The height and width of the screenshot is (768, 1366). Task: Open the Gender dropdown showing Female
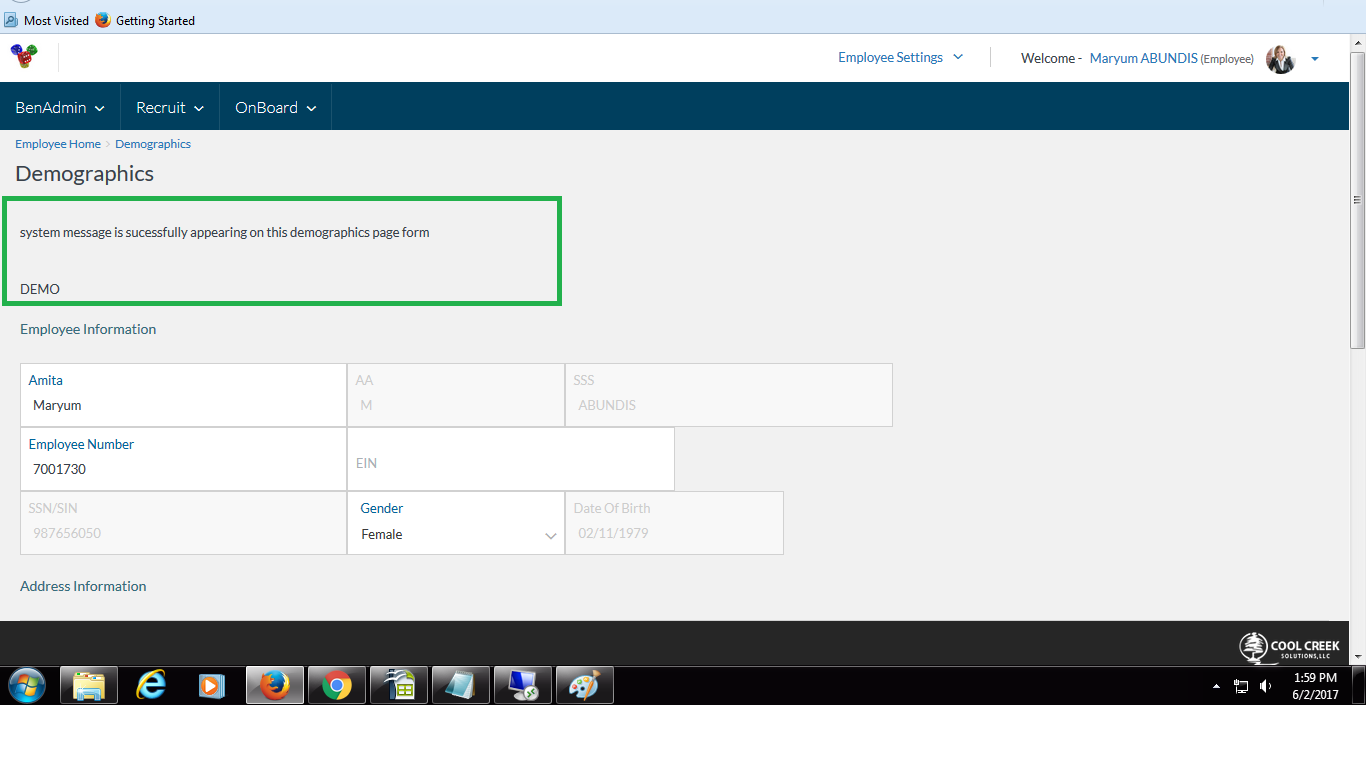coord(456,534)
